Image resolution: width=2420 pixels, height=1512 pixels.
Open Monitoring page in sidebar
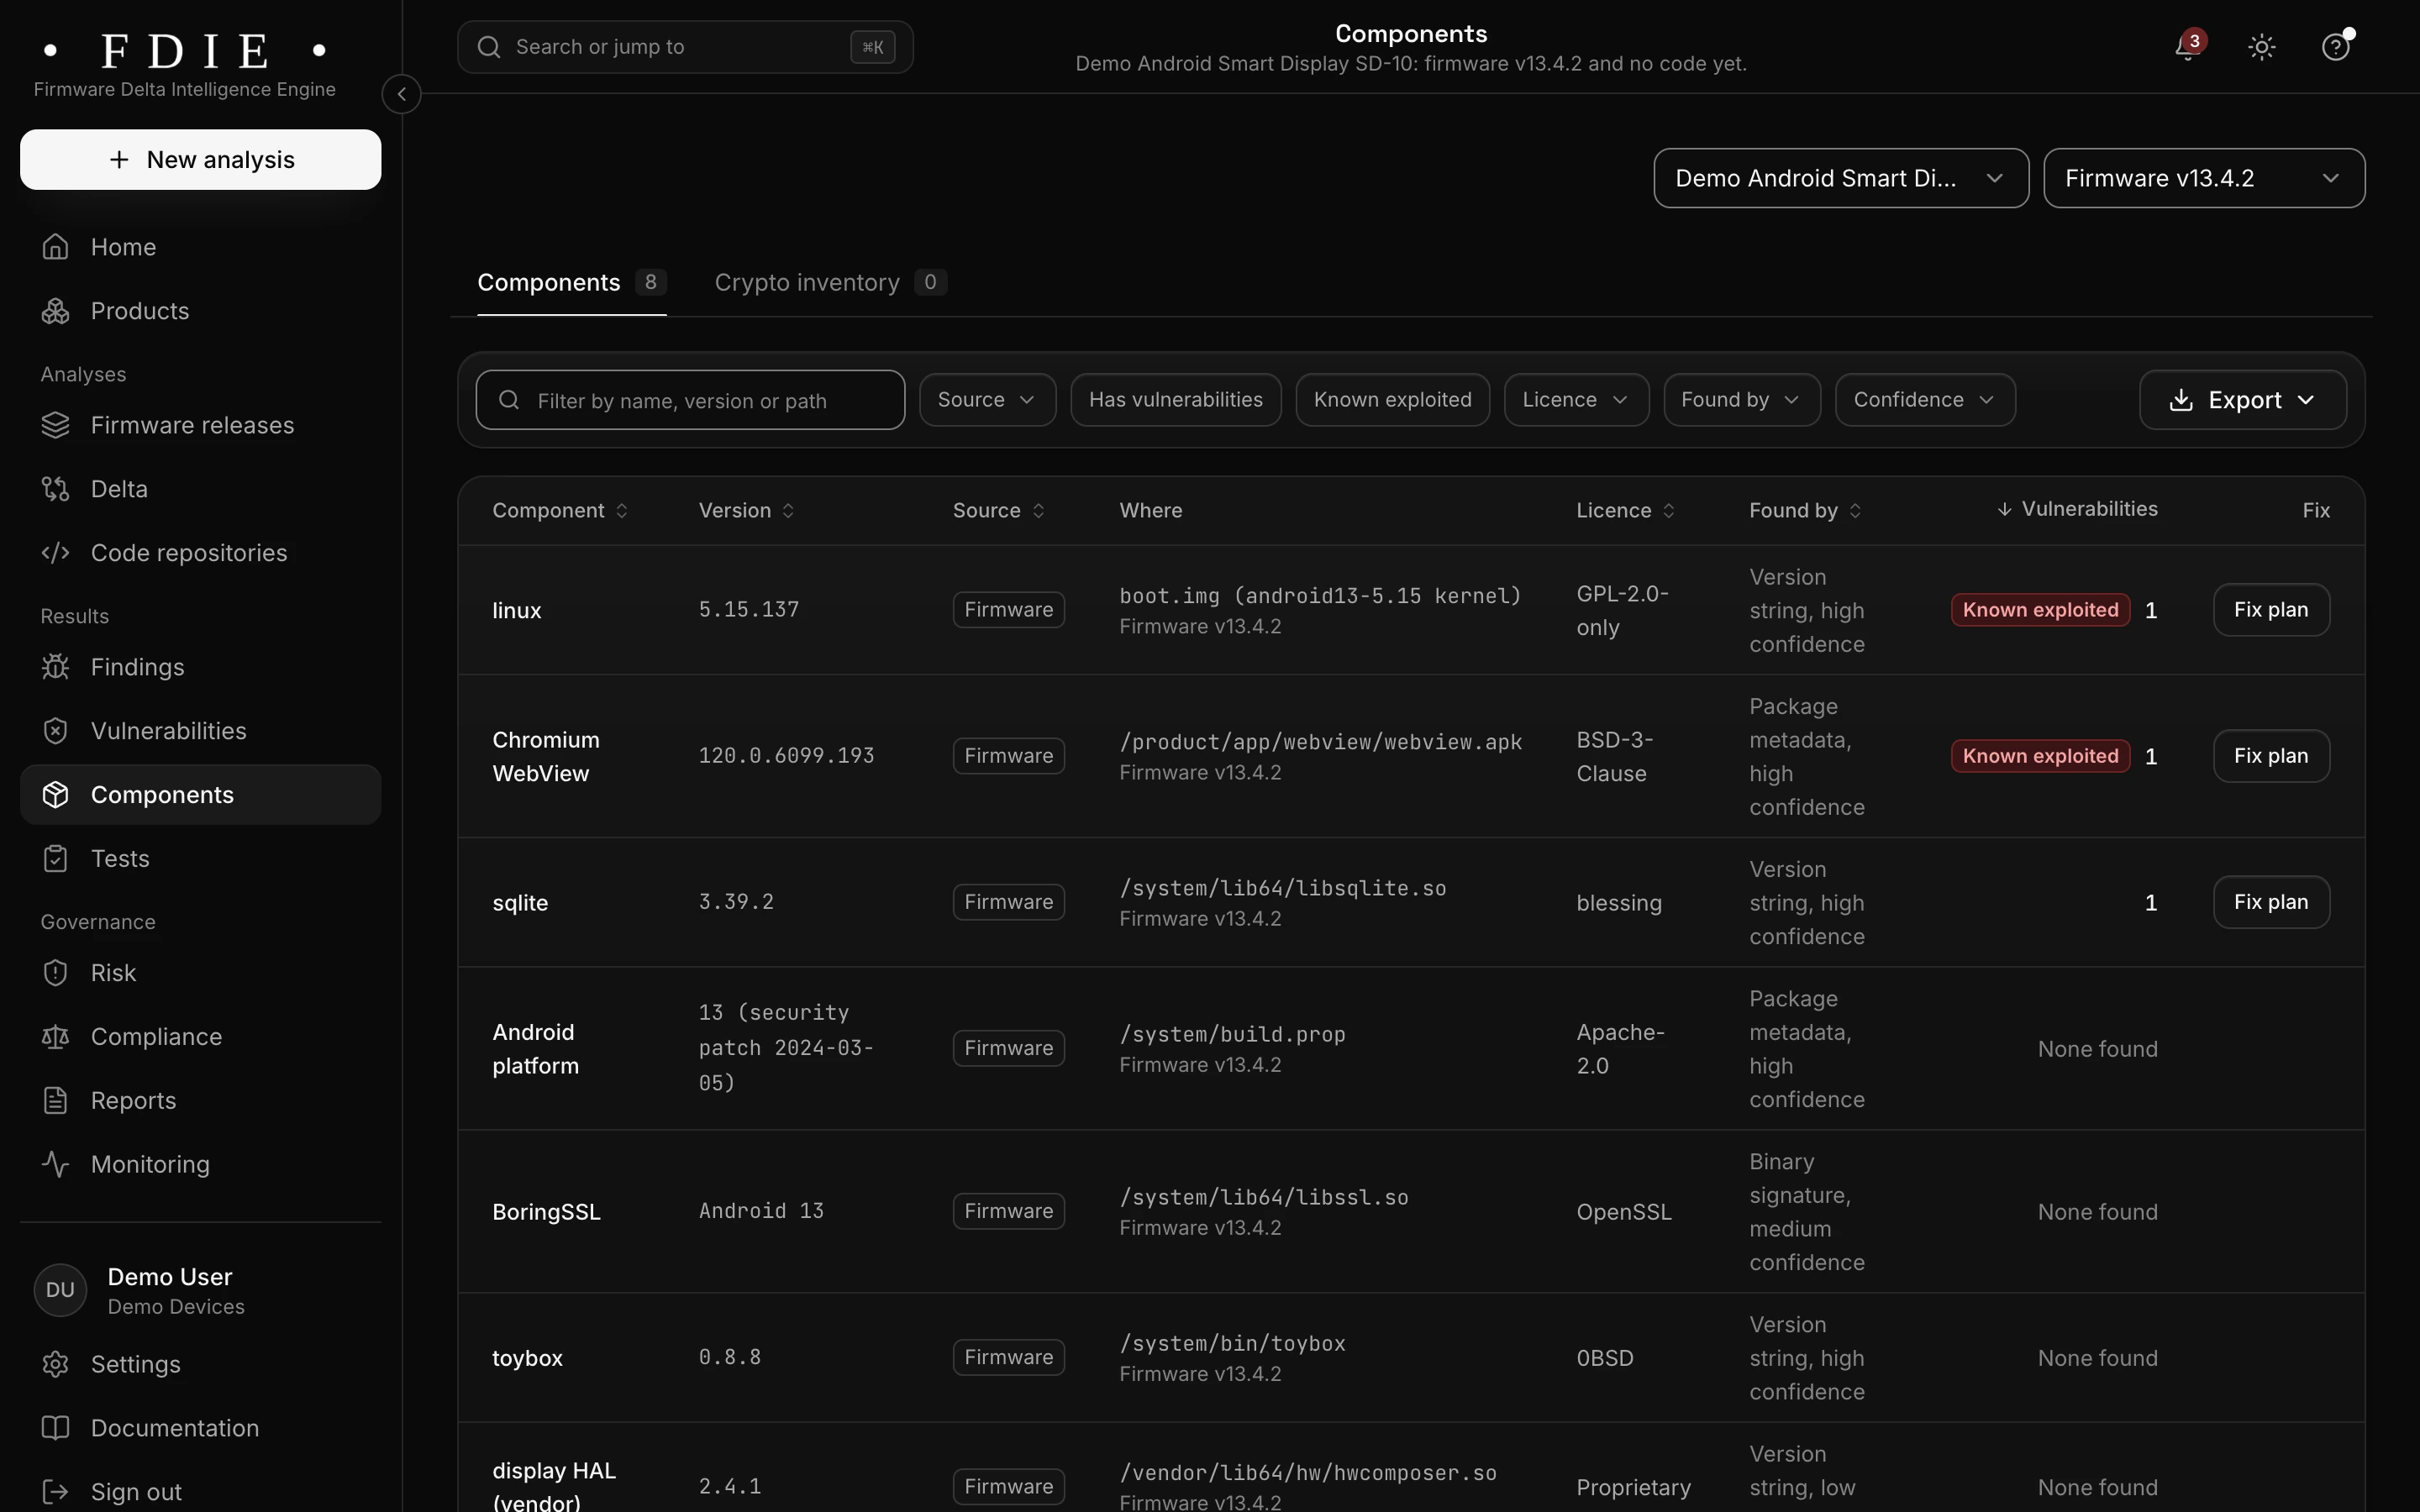click(x=200, y=1165)
